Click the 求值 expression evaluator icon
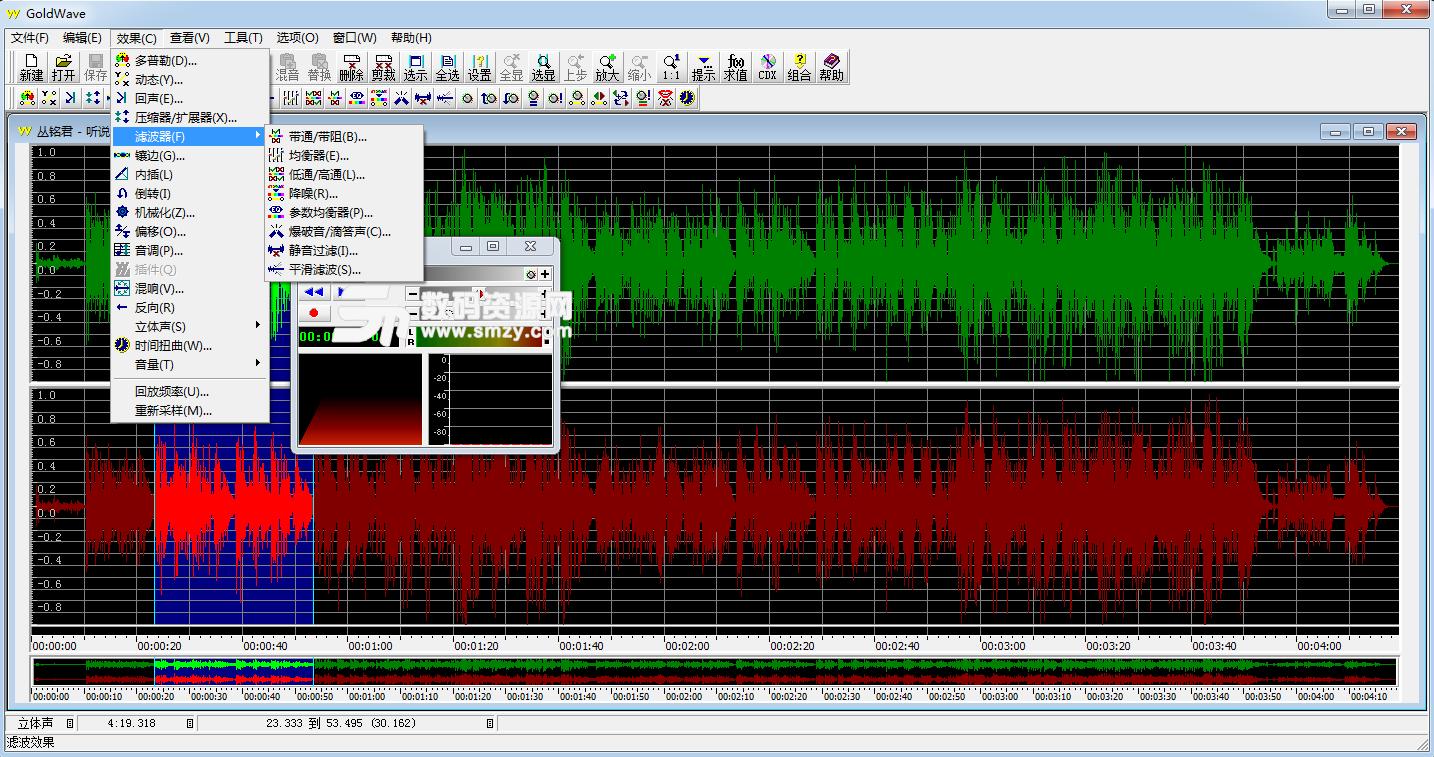The image size is (1434, 757). pos(735,67)
